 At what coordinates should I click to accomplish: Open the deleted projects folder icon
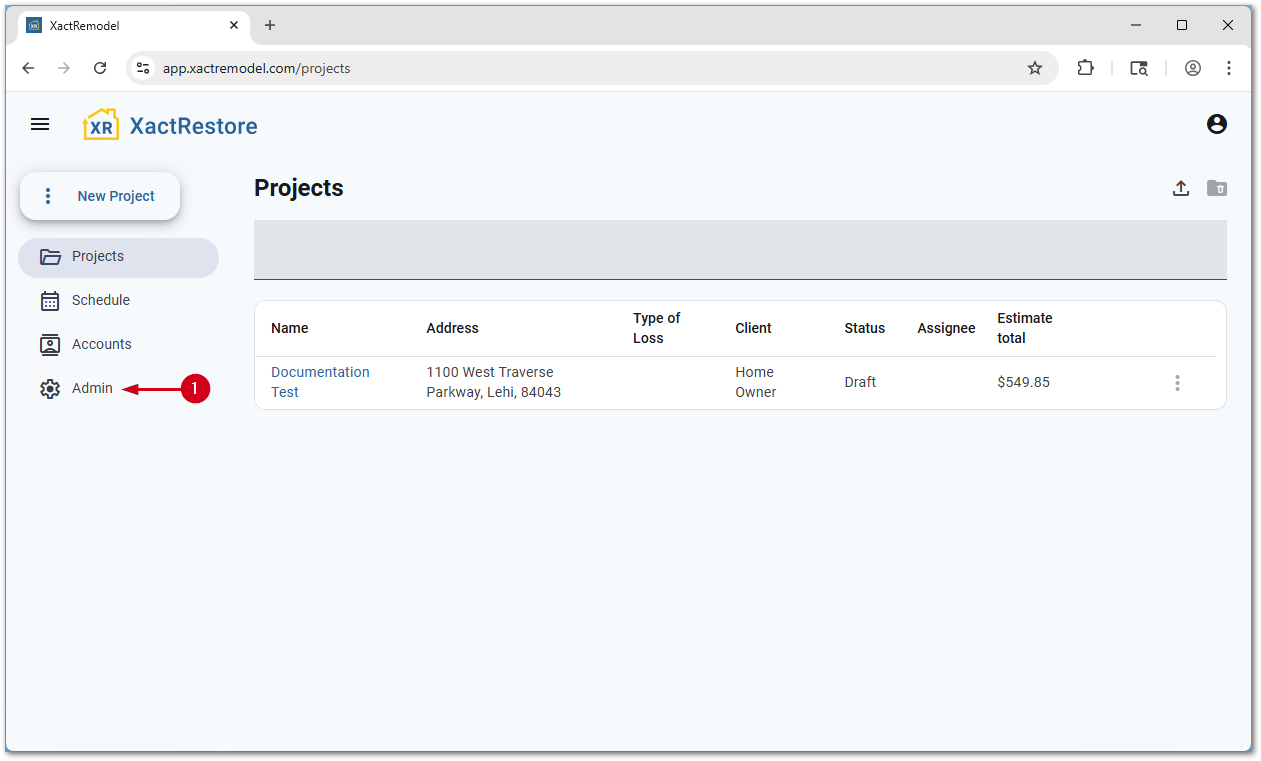pyautogui.click(x=1216, y=188)
